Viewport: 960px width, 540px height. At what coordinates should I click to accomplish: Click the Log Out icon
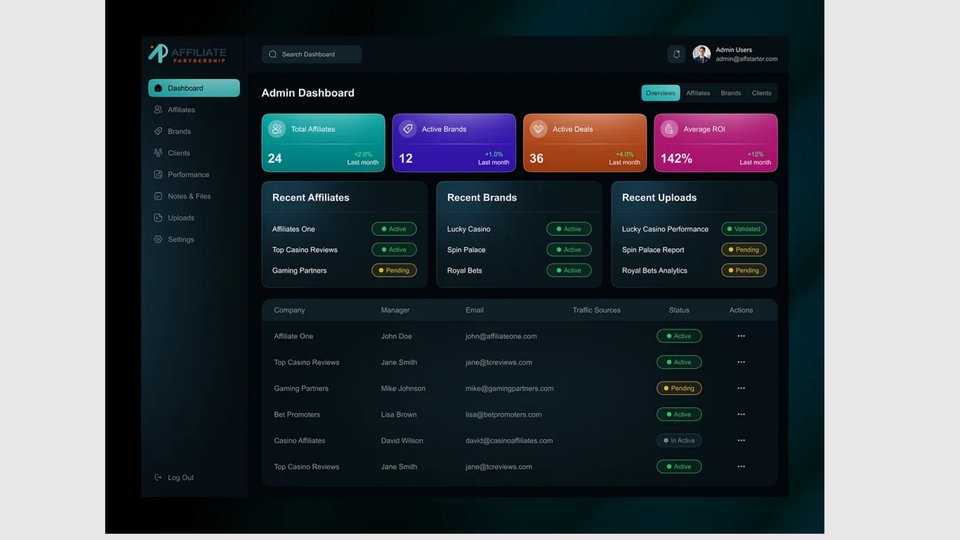[158, 478]
